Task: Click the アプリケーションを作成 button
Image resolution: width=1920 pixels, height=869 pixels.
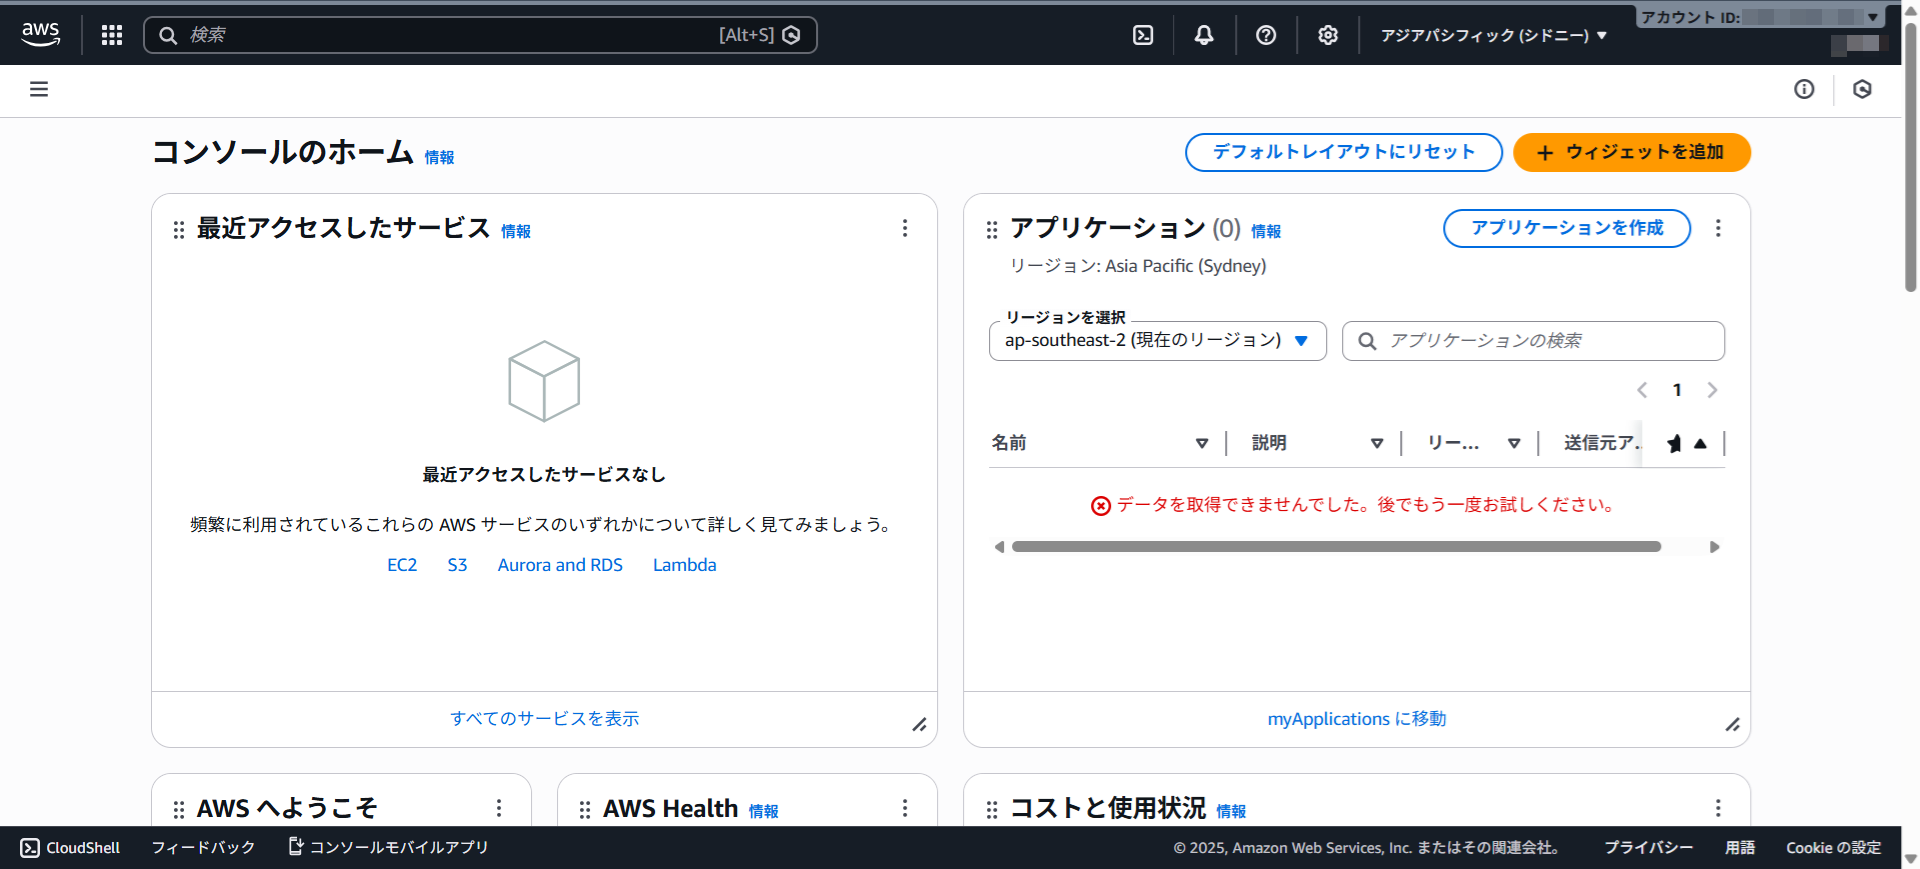Action: point(1566,228)
